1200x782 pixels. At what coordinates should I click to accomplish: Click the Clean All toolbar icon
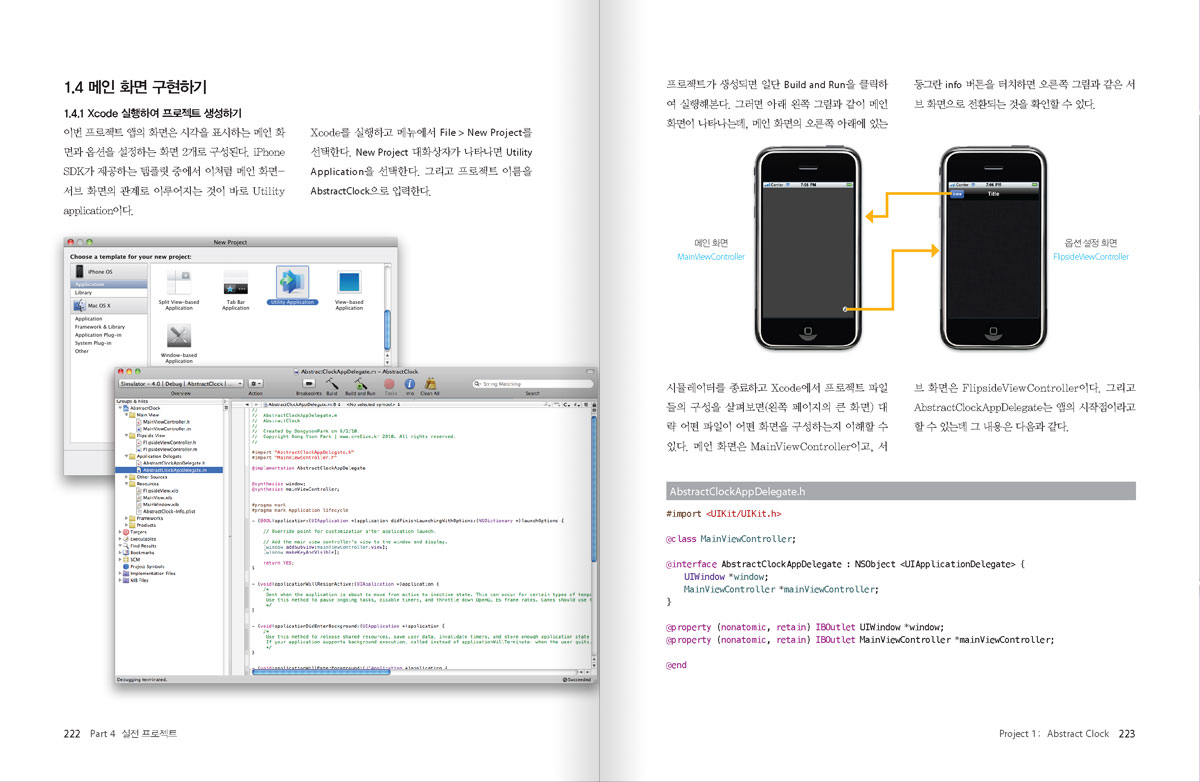coord(431,384)
